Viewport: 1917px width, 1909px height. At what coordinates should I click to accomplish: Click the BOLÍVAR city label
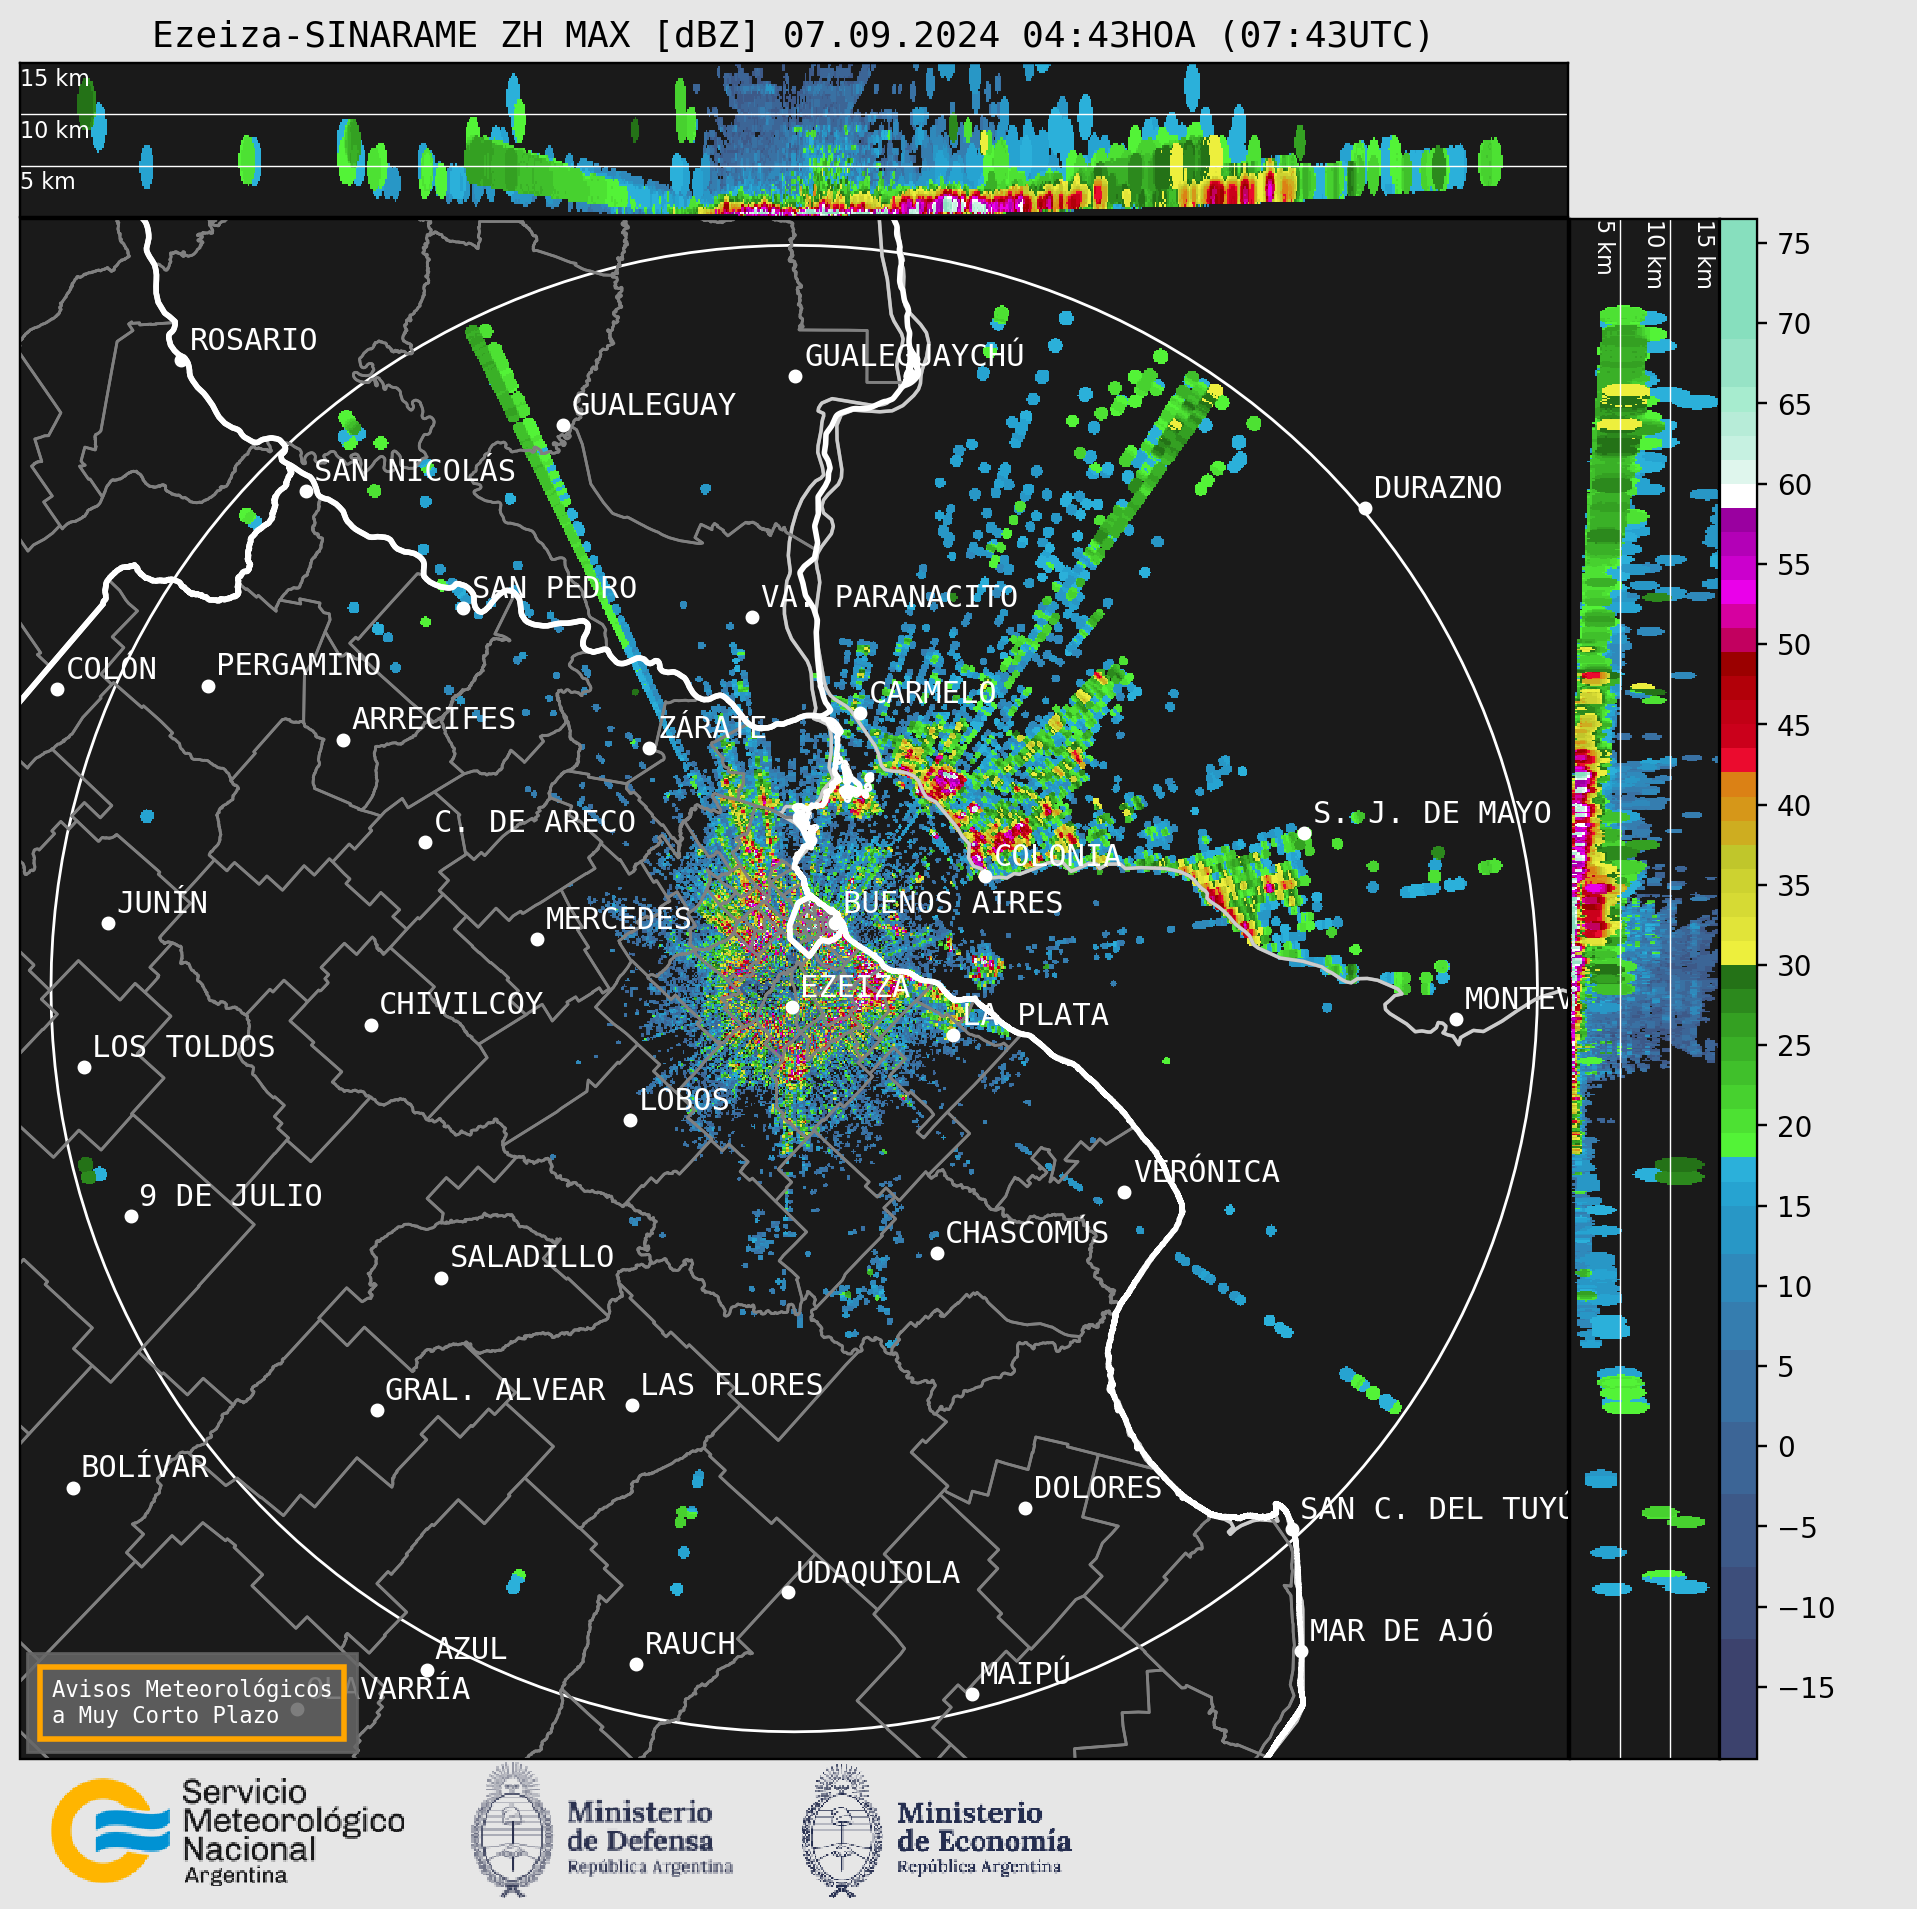point(145,1467)
